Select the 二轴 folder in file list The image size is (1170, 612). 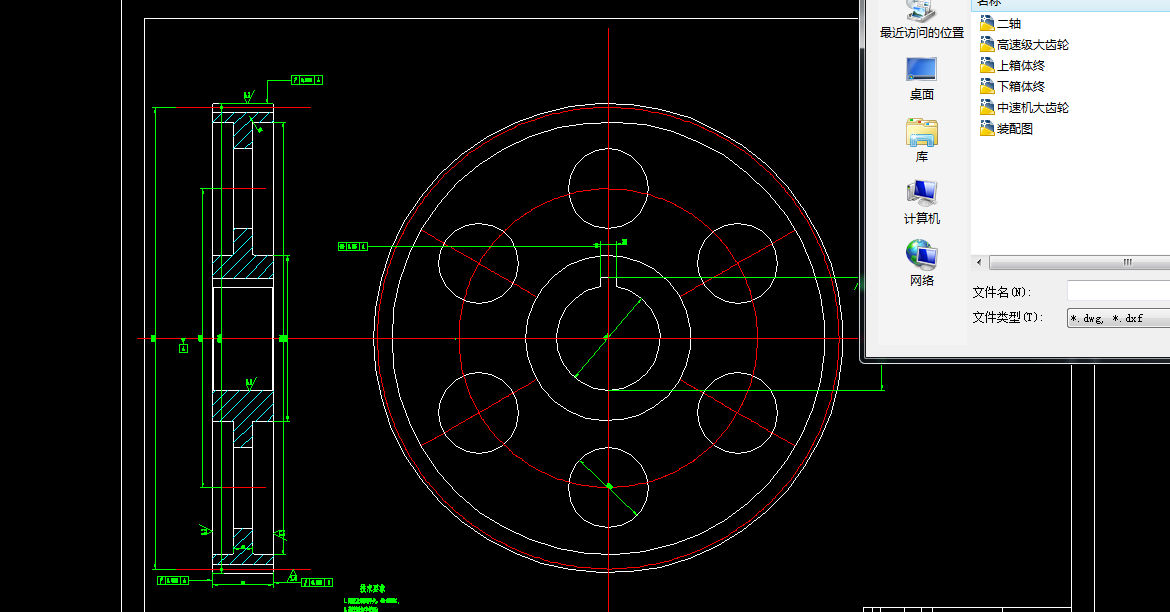click(1001, 24)
